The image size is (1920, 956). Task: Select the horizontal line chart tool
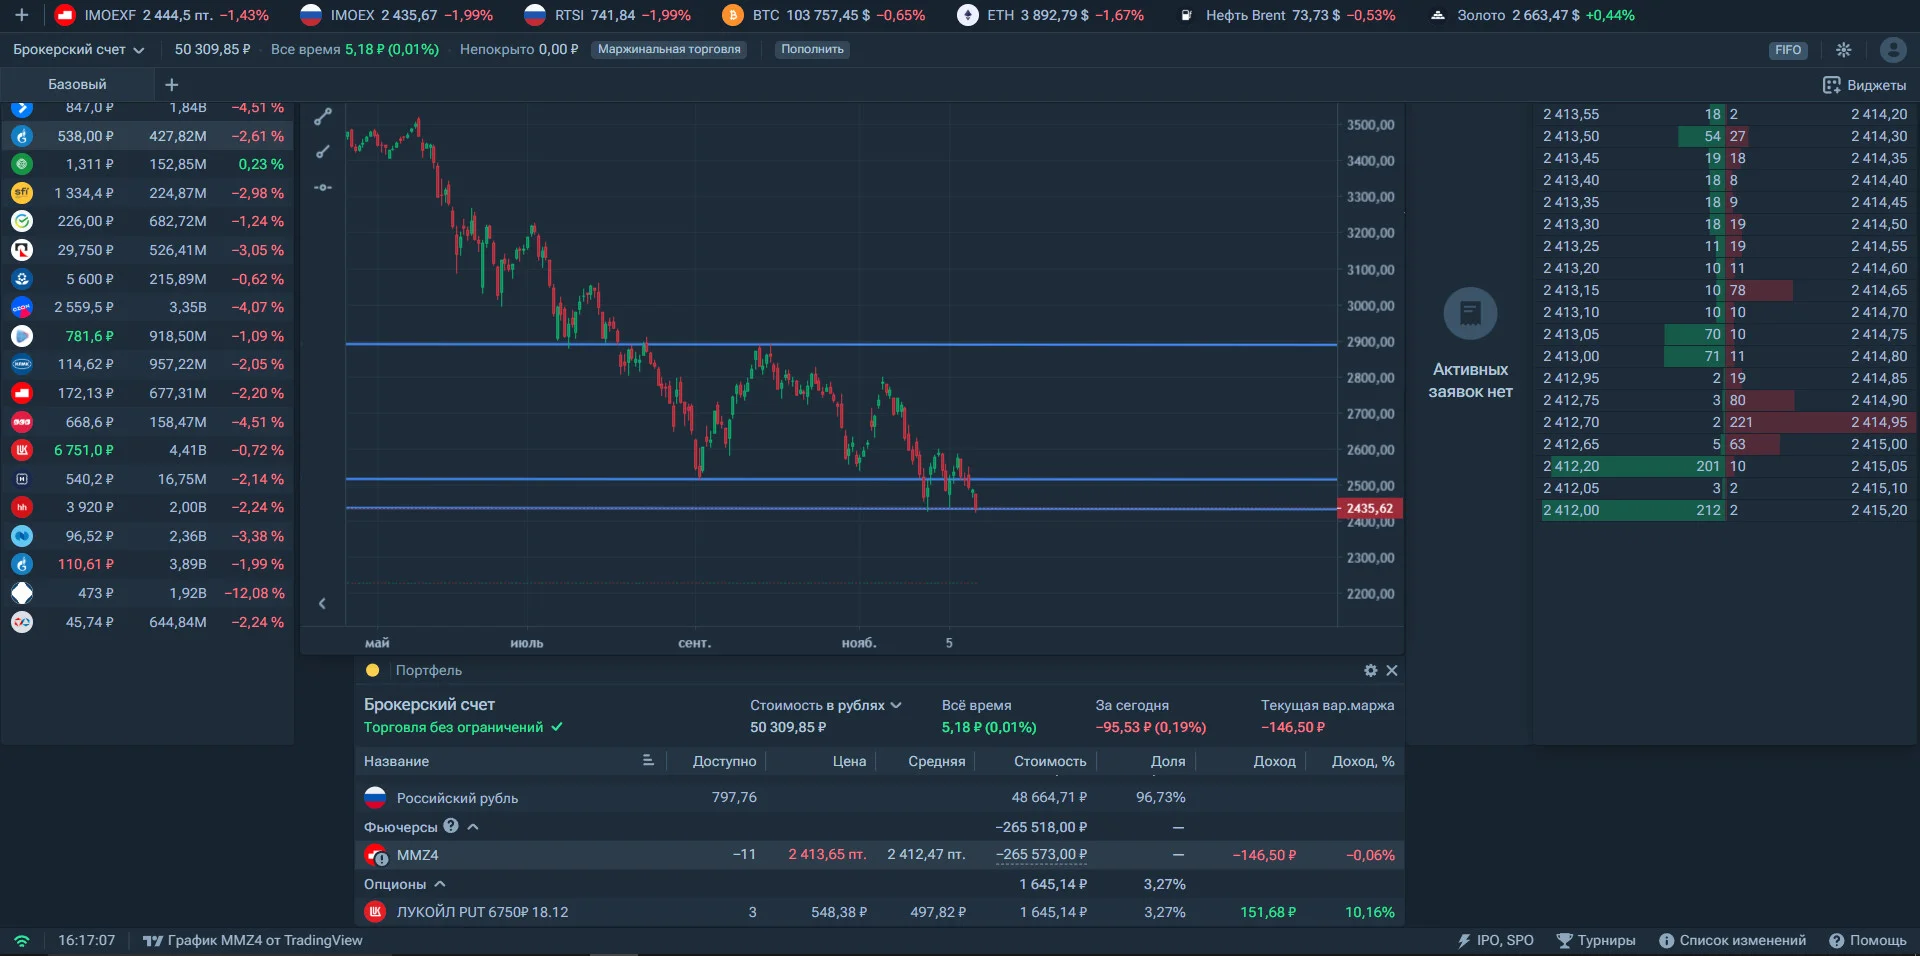(x=322, y=187)
